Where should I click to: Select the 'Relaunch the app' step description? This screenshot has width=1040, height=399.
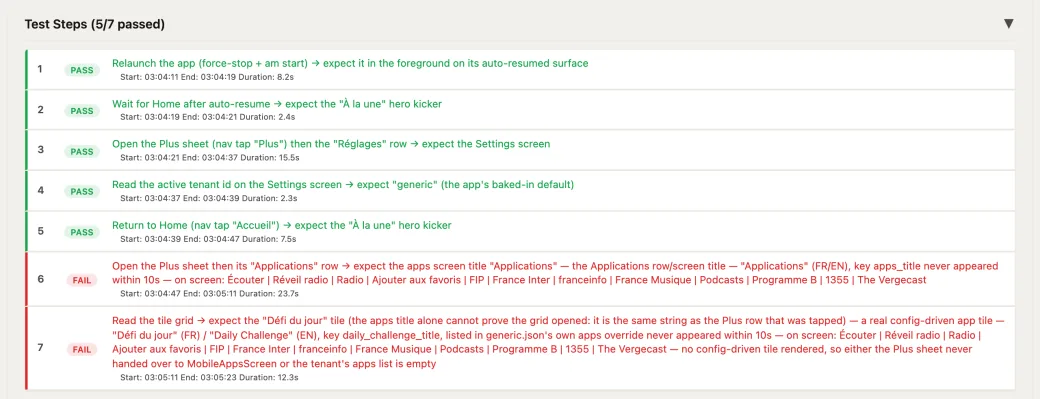click(350, 63)
